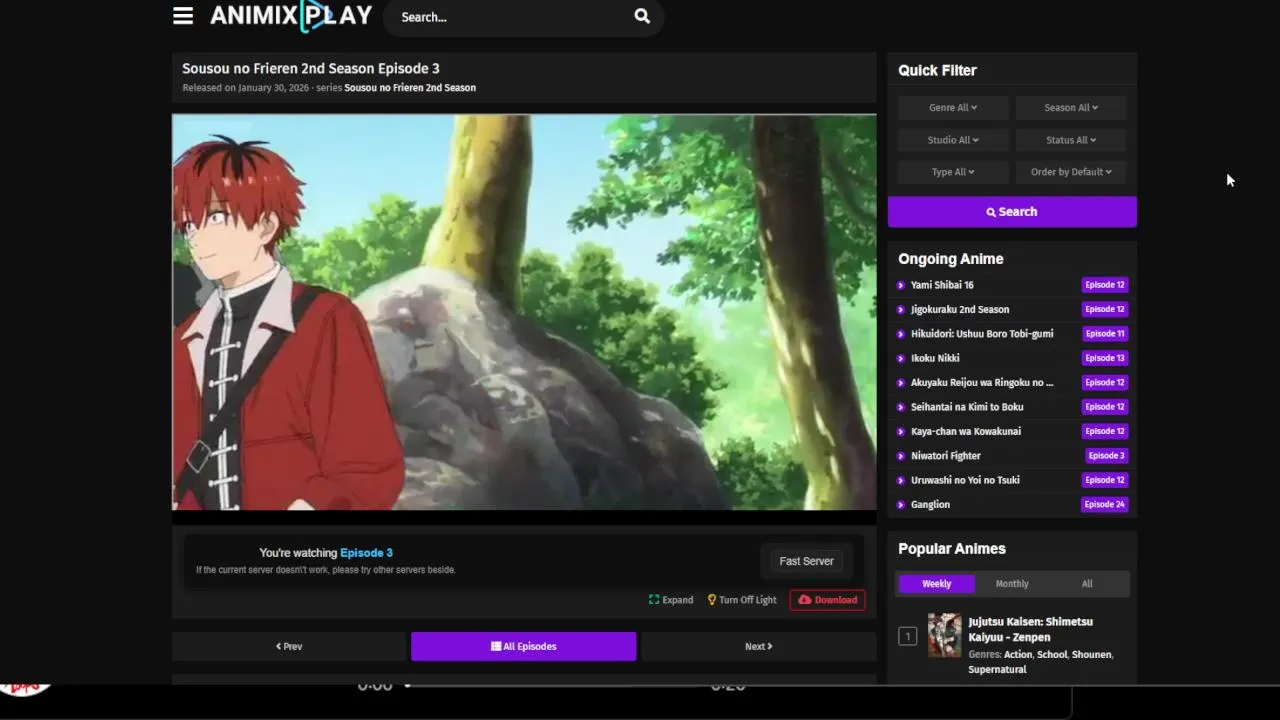This screenshot has width=1280, height=720.
Task: Switch to the Monthly popular tab
Action: tap(1012, 584)
